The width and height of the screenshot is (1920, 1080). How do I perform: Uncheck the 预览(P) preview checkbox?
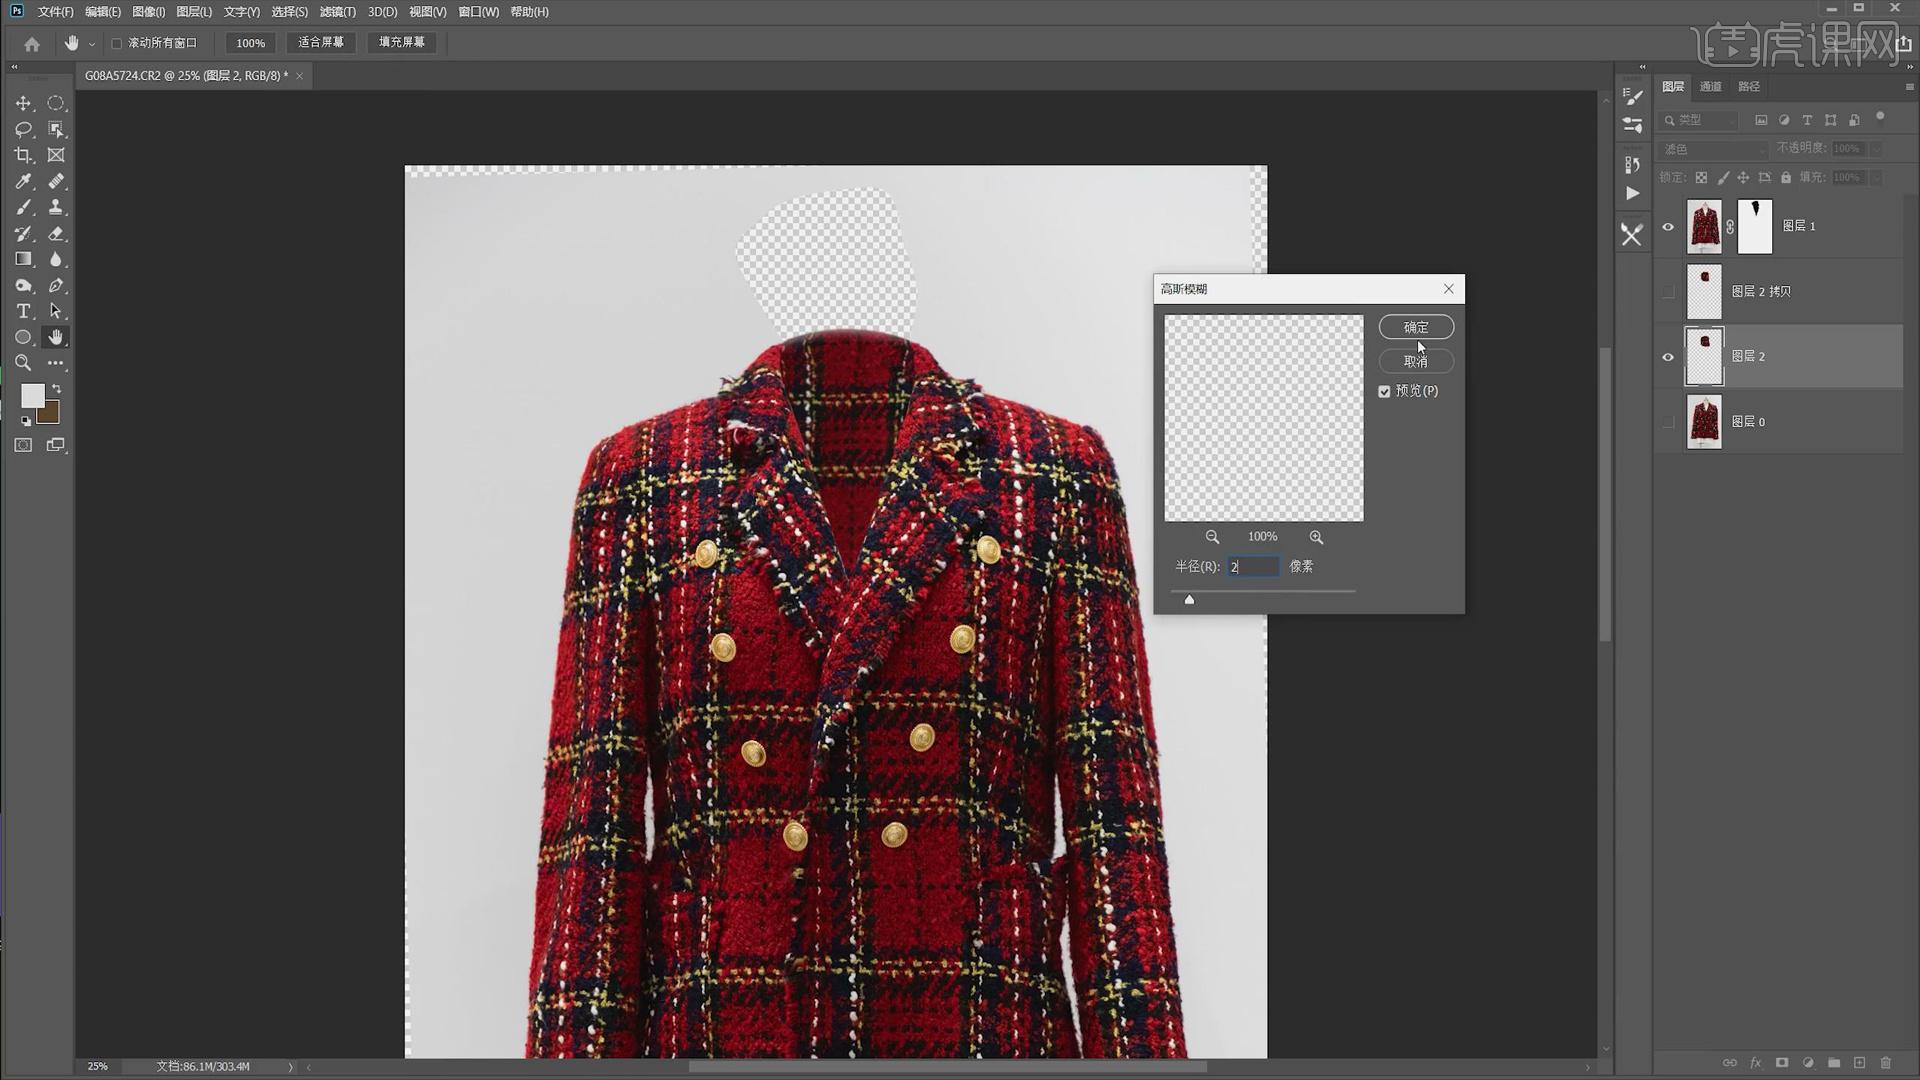tap(1384, 391)
